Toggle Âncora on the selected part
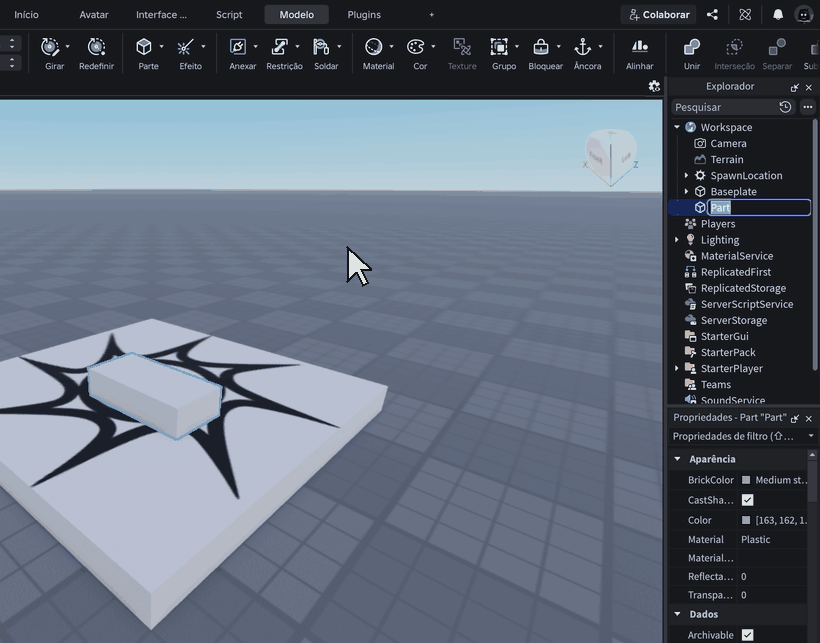The height and width of the screenshot is (643, 820). click(583, 53)
